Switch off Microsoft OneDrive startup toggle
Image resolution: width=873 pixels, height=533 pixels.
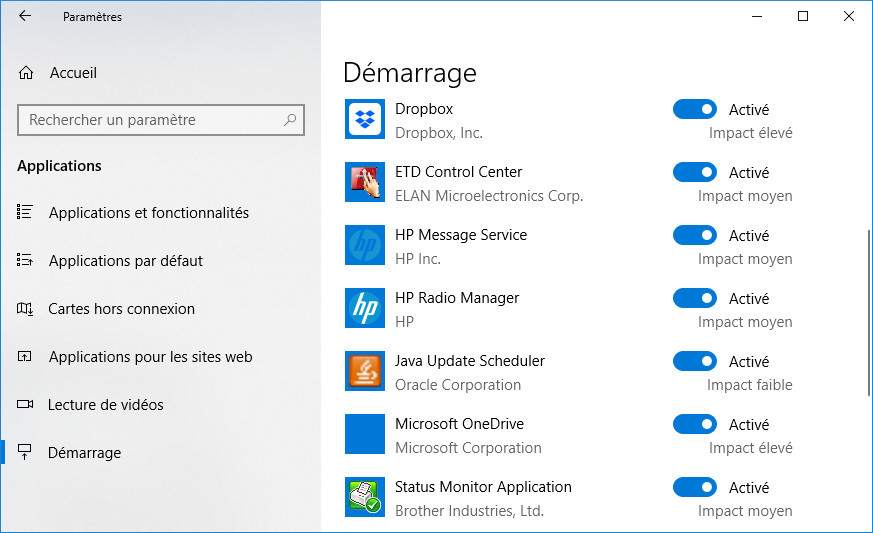(694, 424)
